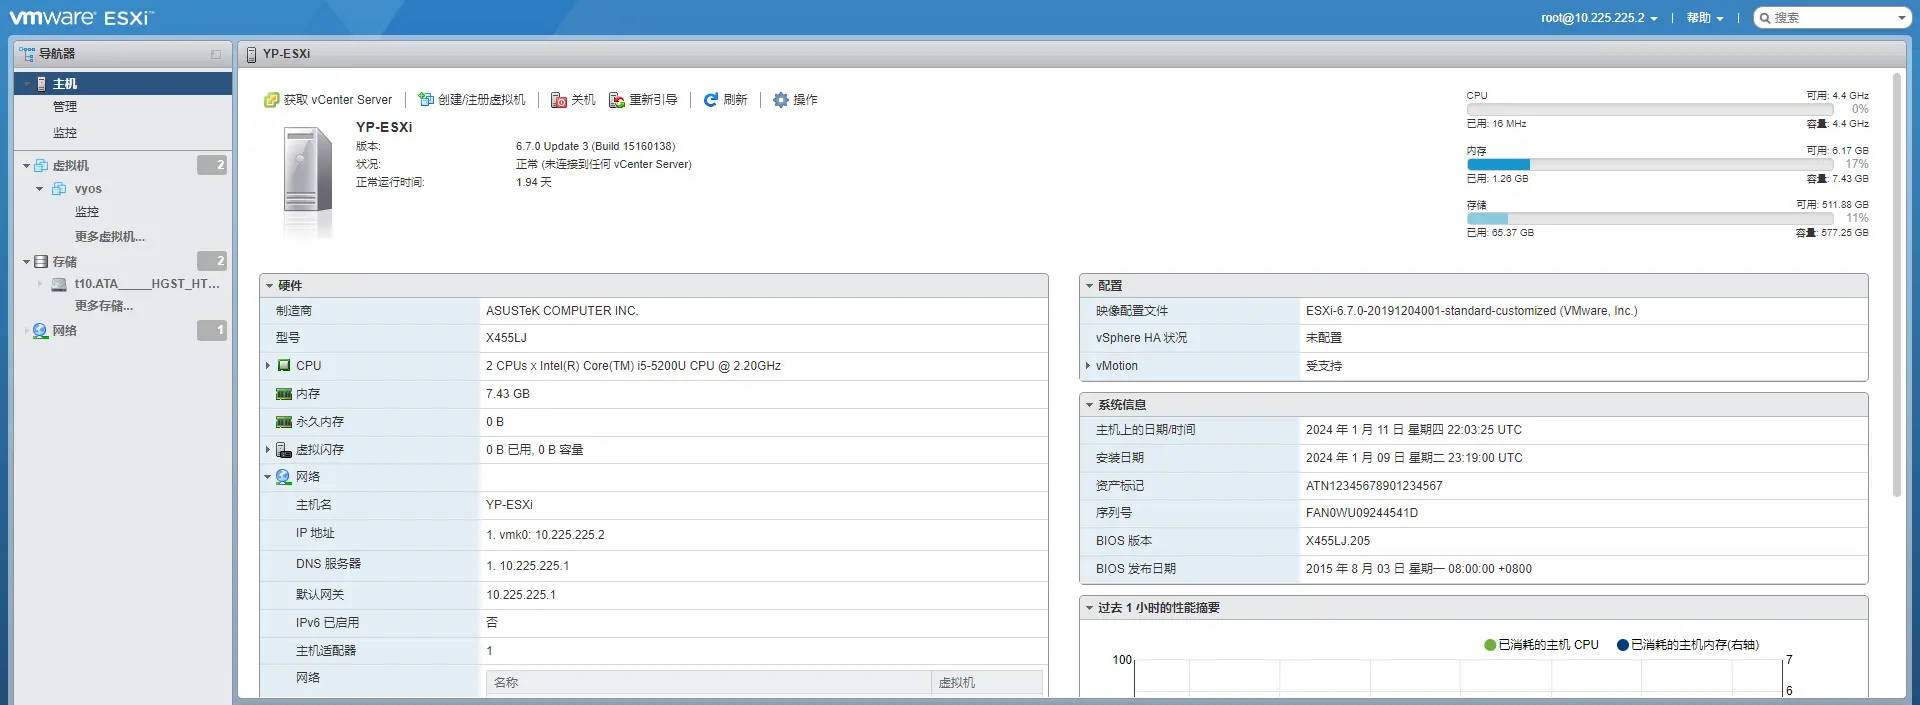The image size is (1920, 705).
Task: Click the CPU chip icon in hardware
Action: pyautogui.click(x=284, y=366)
